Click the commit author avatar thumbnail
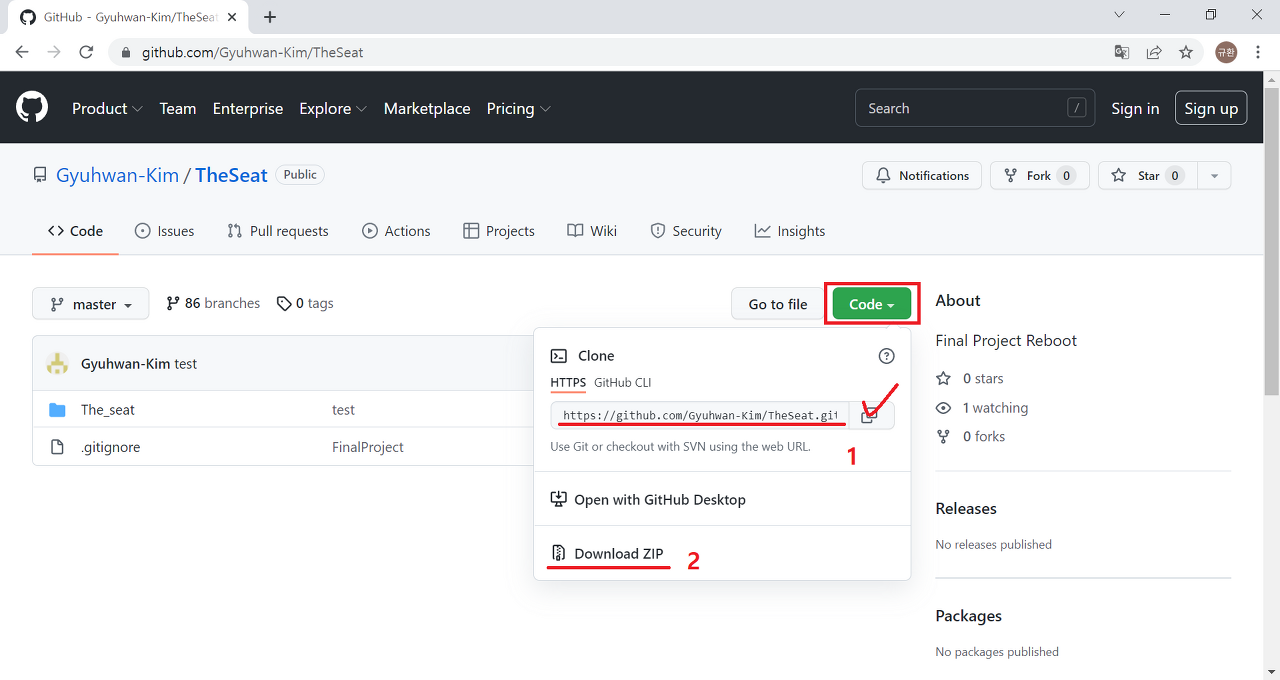The image size is (1280, 680). (58, 364)
